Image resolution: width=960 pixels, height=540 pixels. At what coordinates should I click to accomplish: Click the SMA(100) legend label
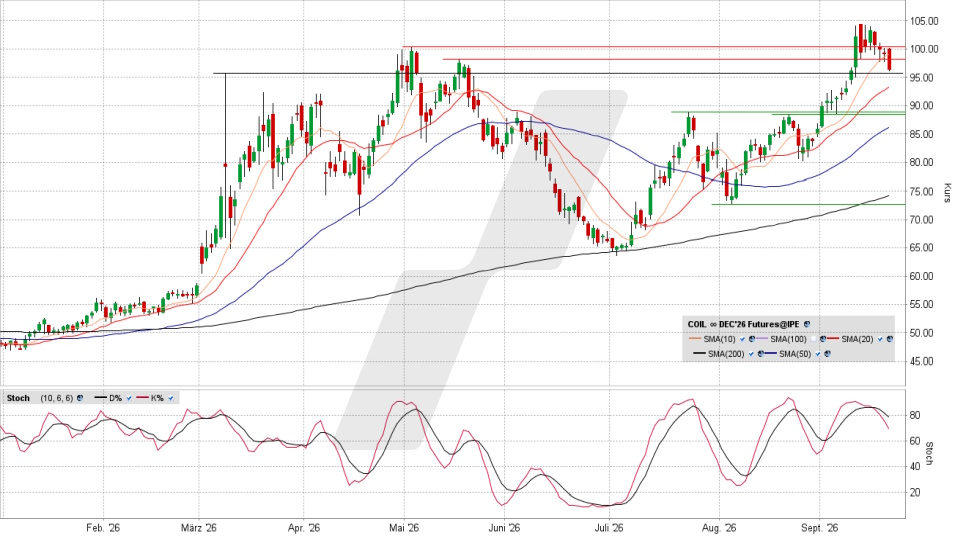tap(789, 339)
